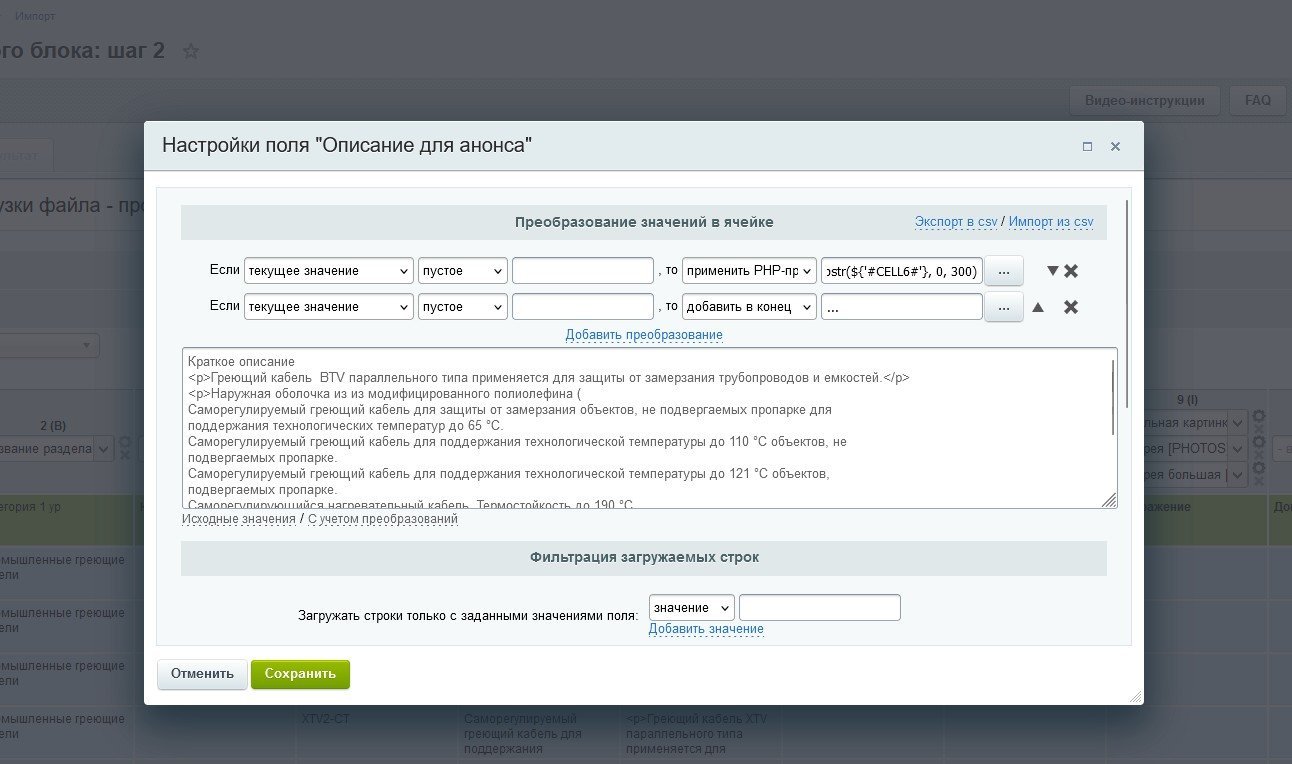The height and width of the screenshot is (764, 1292).
Task: Delete the first transformation rule
Action: [1071, 271]
